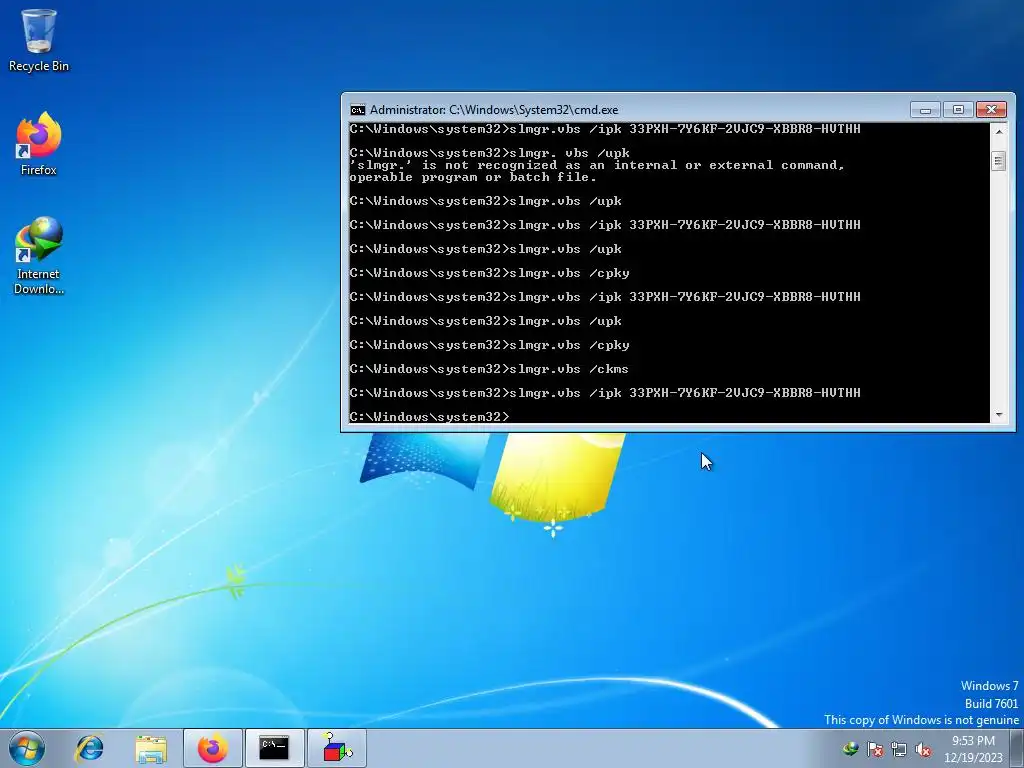Maximize the Administrator cmd.exe window
The image size is (1024, 768).
(958, 110)
